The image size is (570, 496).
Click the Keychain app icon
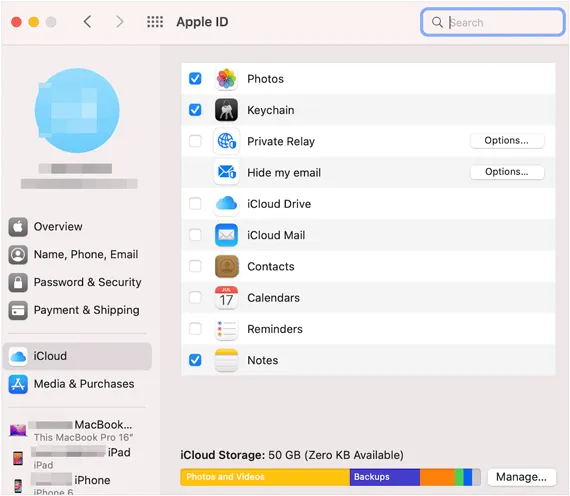click(x=226, y=110)
